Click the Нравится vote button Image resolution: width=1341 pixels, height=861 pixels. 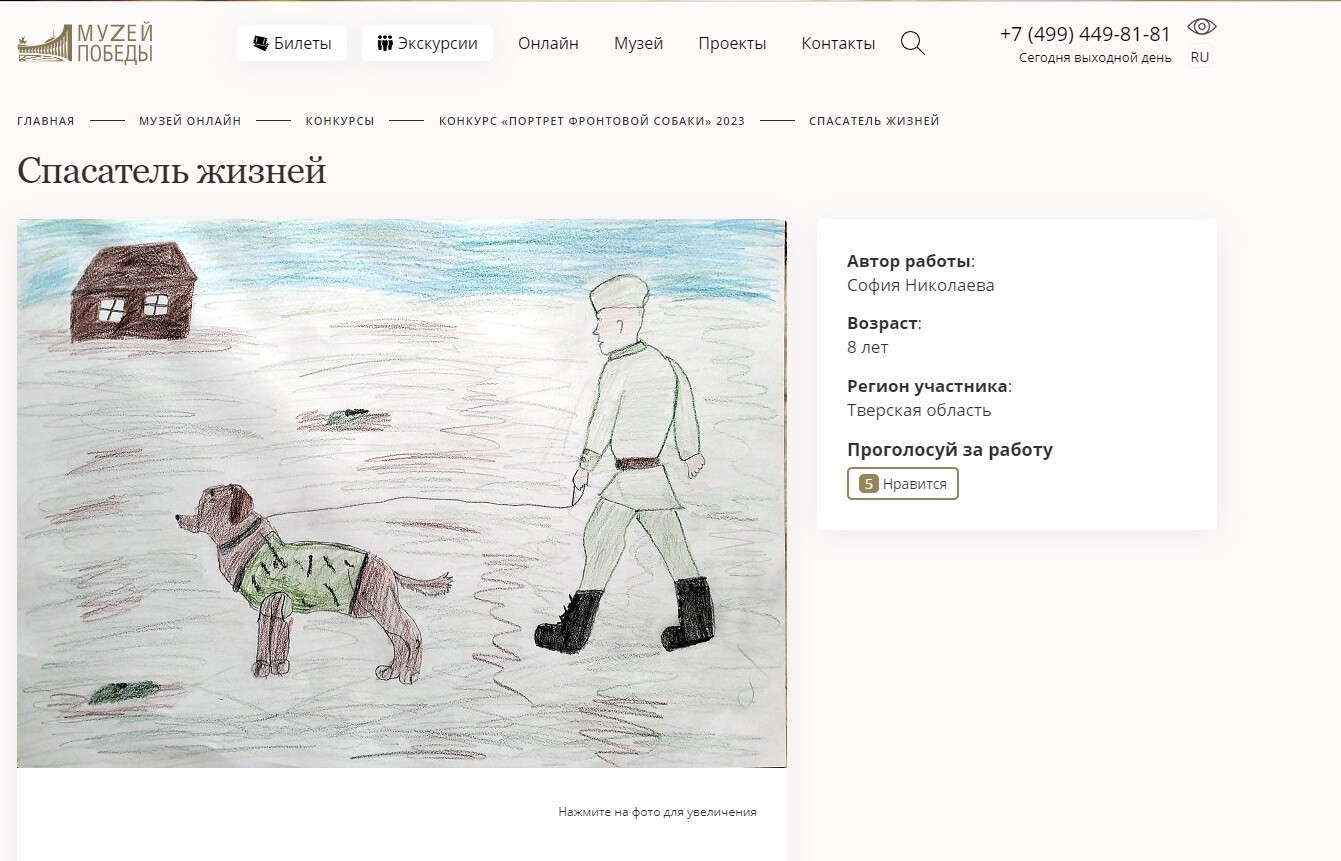[902, 484]
